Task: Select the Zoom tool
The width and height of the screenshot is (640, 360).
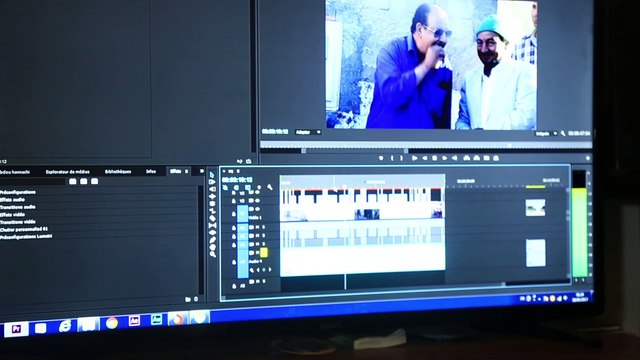Action: [212, 253]
